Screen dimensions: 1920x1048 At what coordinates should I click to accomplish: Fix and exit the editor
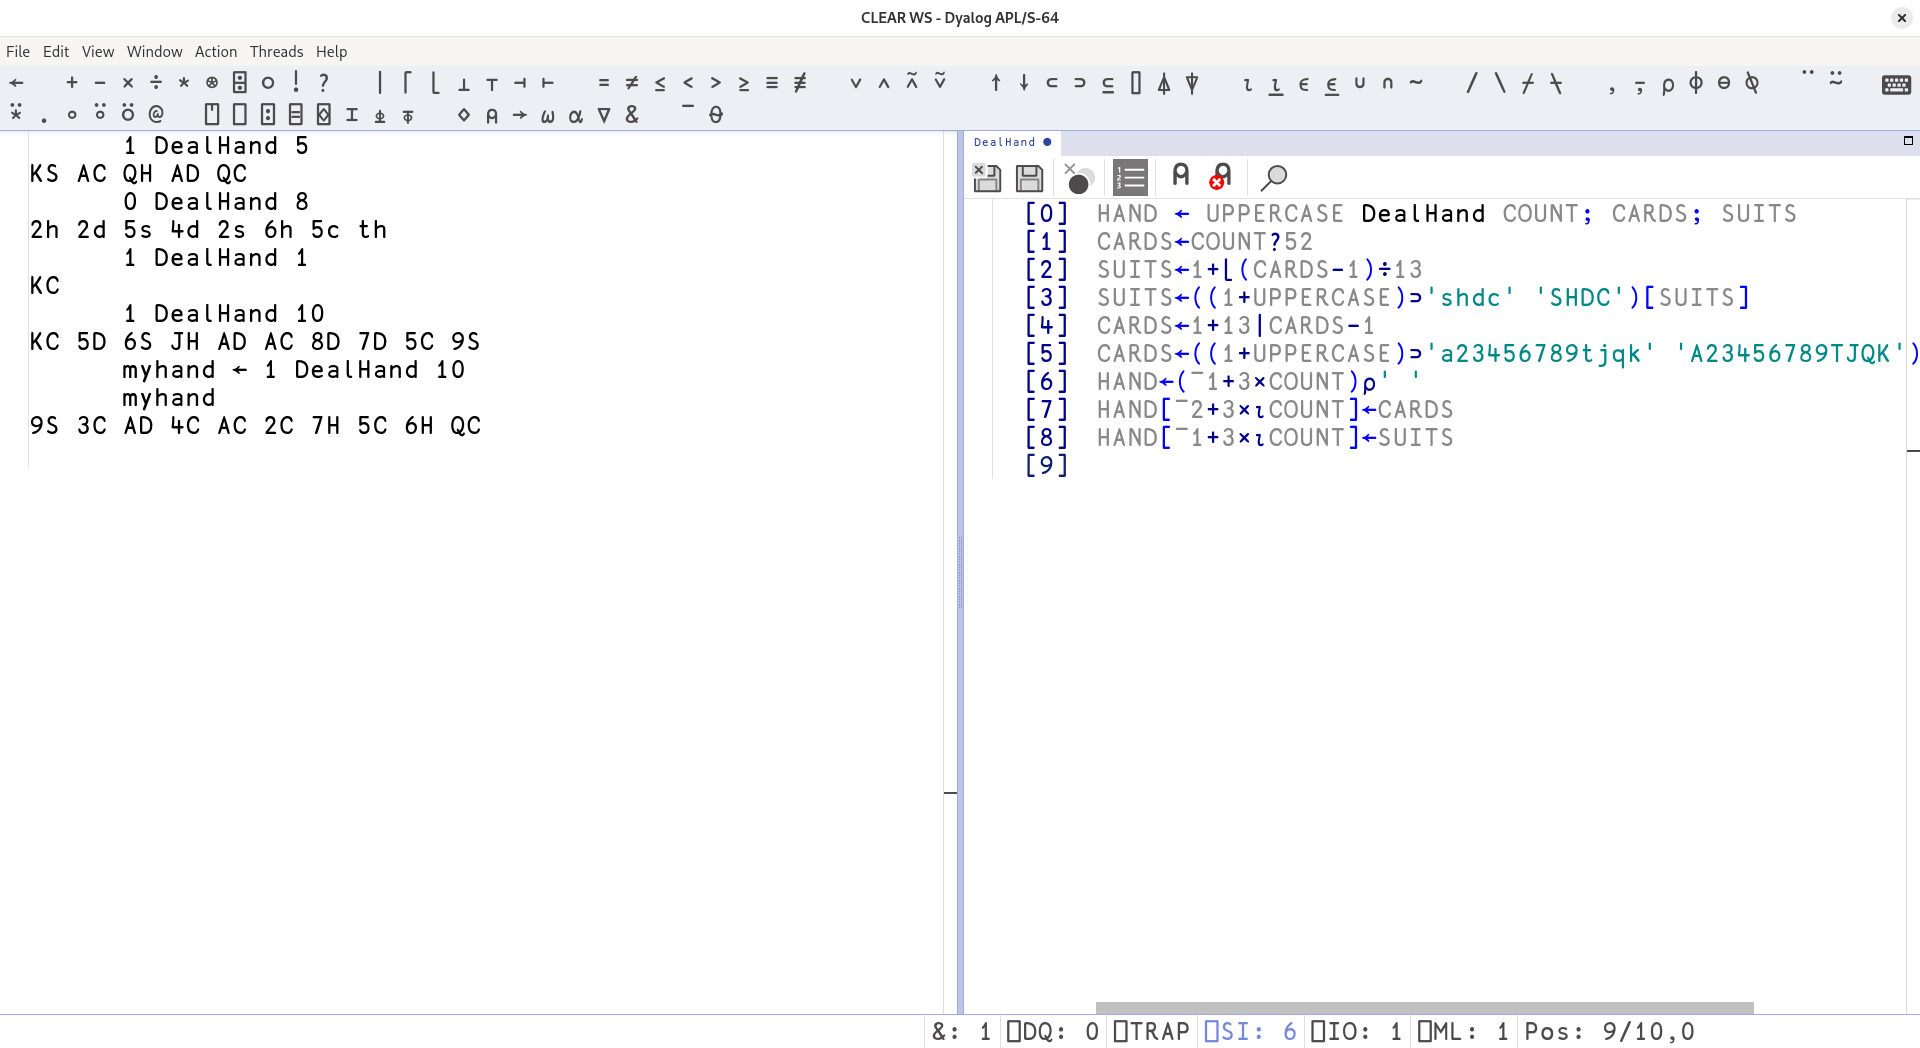pyautogui.click(x=988, y=178)
